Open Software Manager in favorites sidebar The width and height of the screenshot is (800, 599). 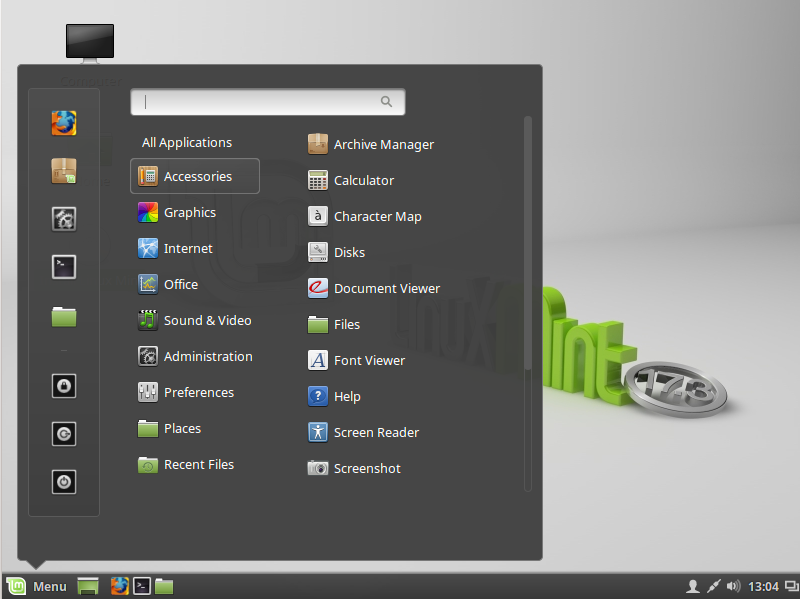(x=64, y=171)
